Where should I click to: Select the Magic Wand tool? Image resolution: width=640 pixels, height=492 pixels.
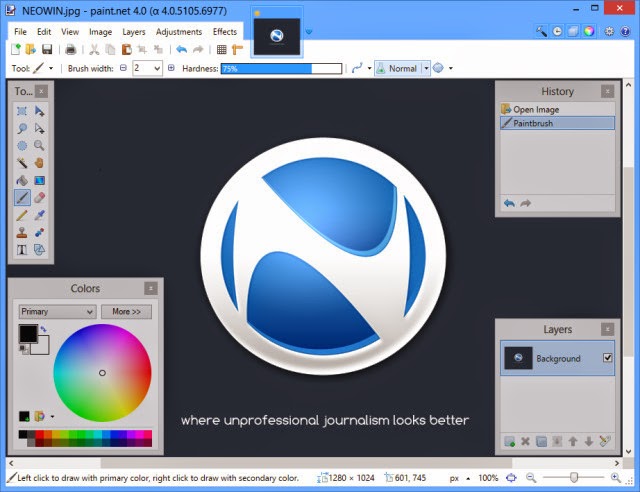22,163
